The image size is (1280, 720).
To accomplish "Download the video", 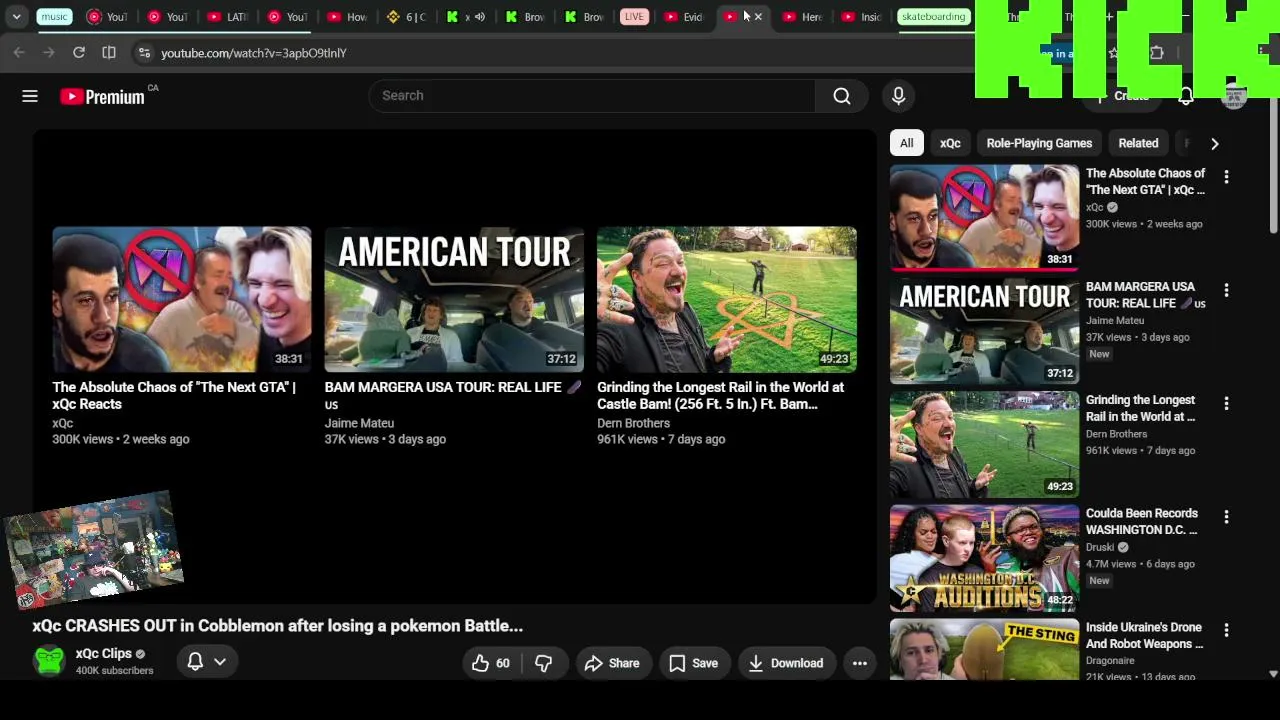I will click(x=786, y=663).
